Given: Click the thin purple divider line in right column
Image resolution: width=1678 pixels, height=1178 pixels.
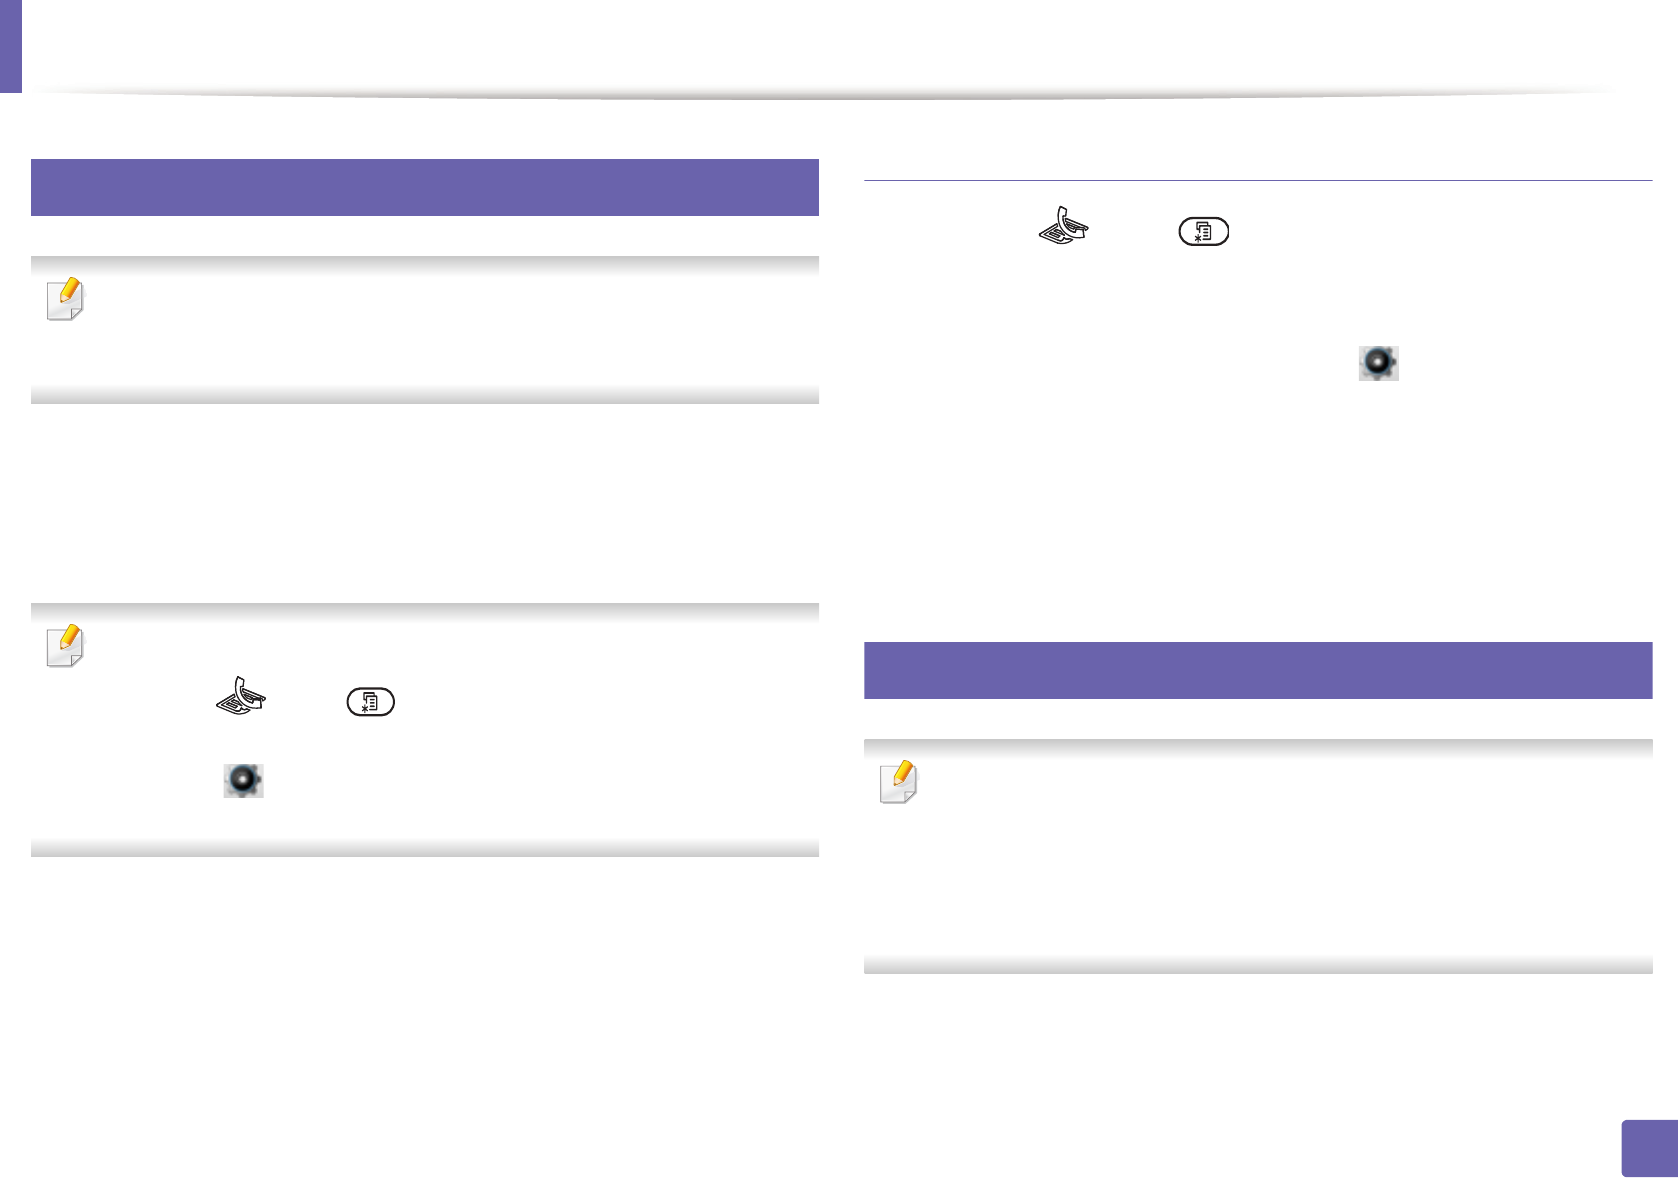Looking at the screenshot, I should tap(1257, 180).
